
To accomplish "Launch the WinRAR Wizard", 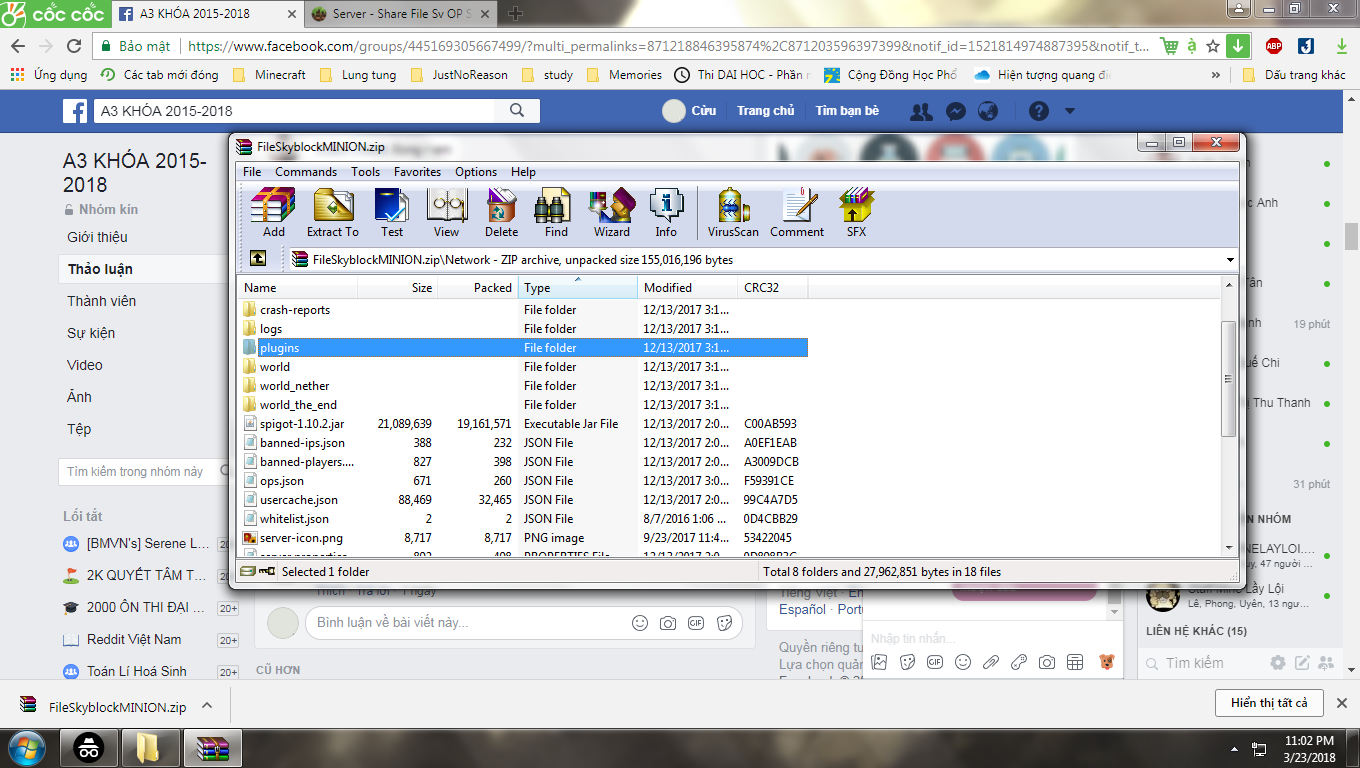I will [x=612, y=213].
